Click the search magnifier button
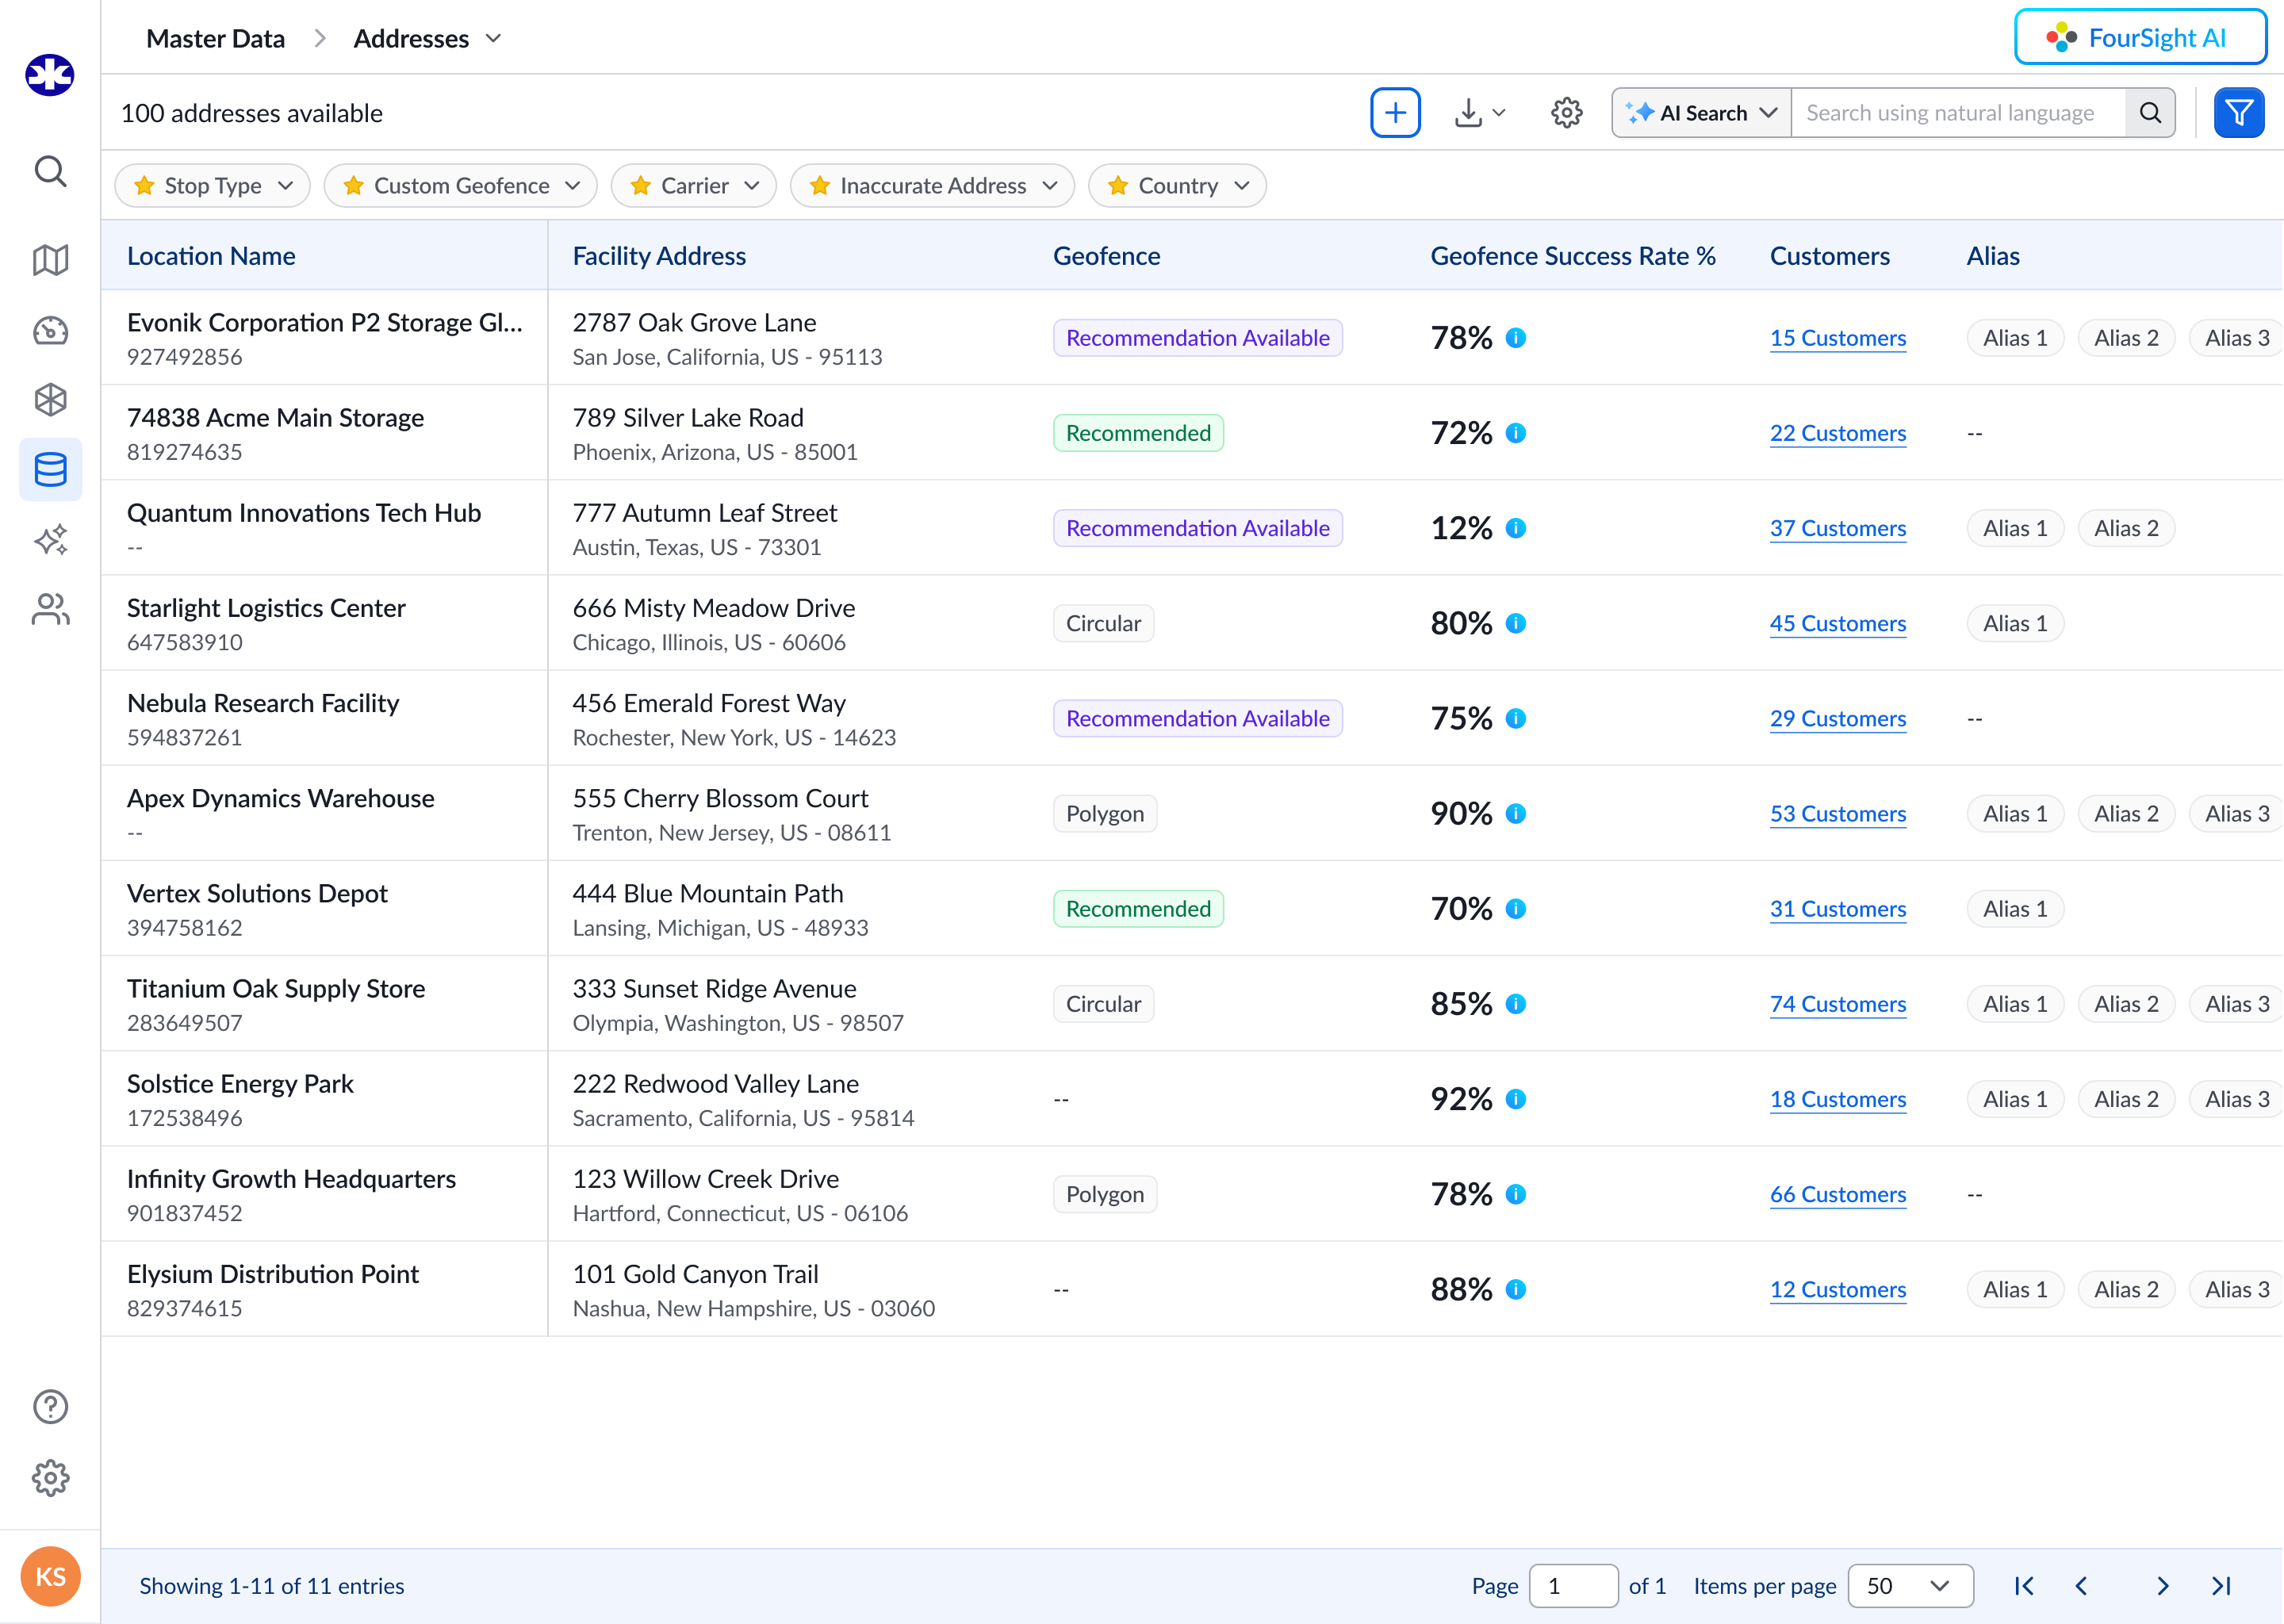Image resolution: width=2284 pixels, height=1624 pixels. point(2150,113)
